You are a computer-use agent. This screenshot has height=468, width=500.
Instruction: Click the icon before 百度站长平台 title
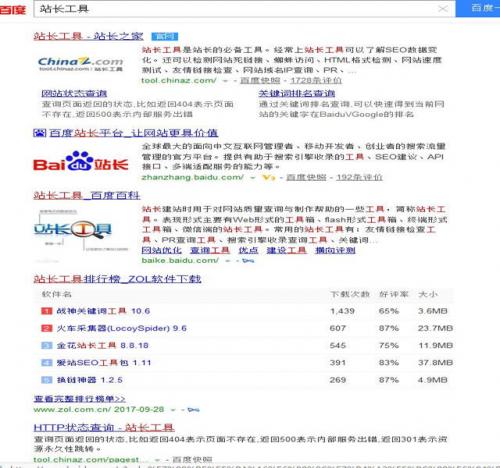[x=39, y=133]
